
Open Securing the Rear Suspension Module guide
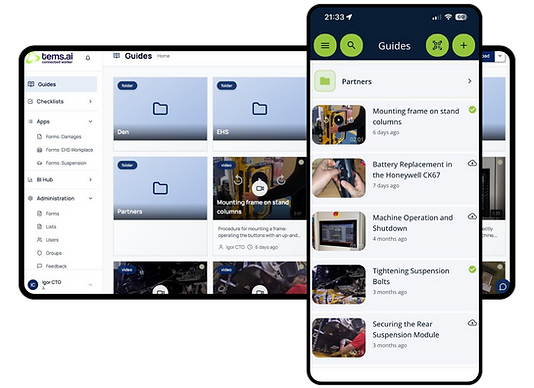[406, 329]
